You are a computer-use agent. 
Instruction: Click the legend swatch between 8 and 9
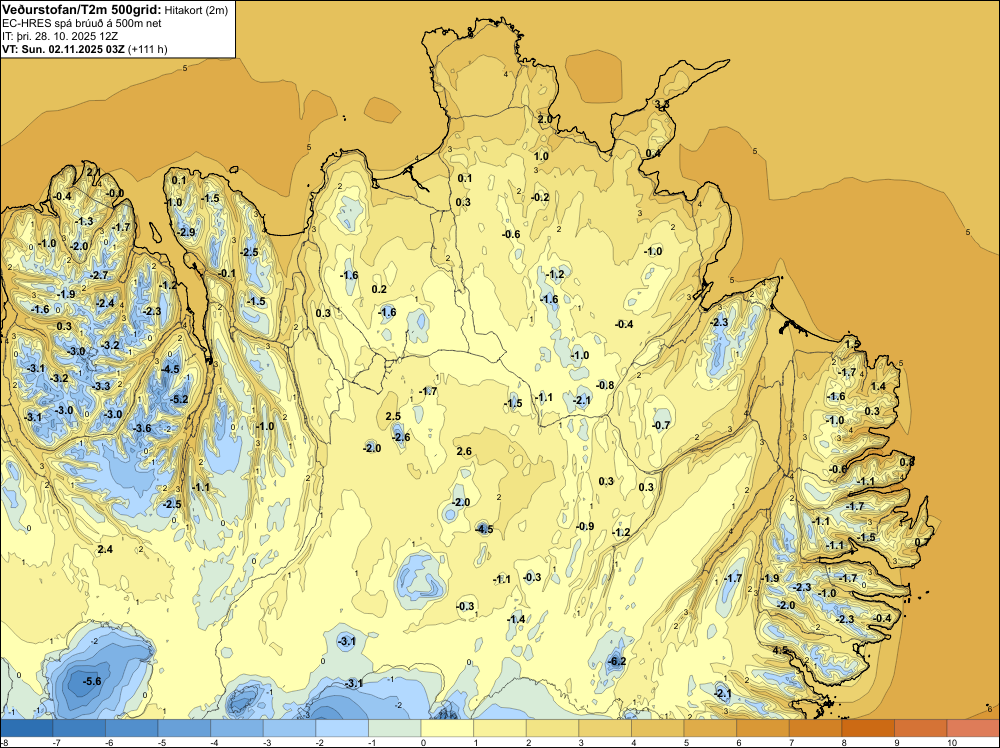pyautogui.click(x=868, y=728)
